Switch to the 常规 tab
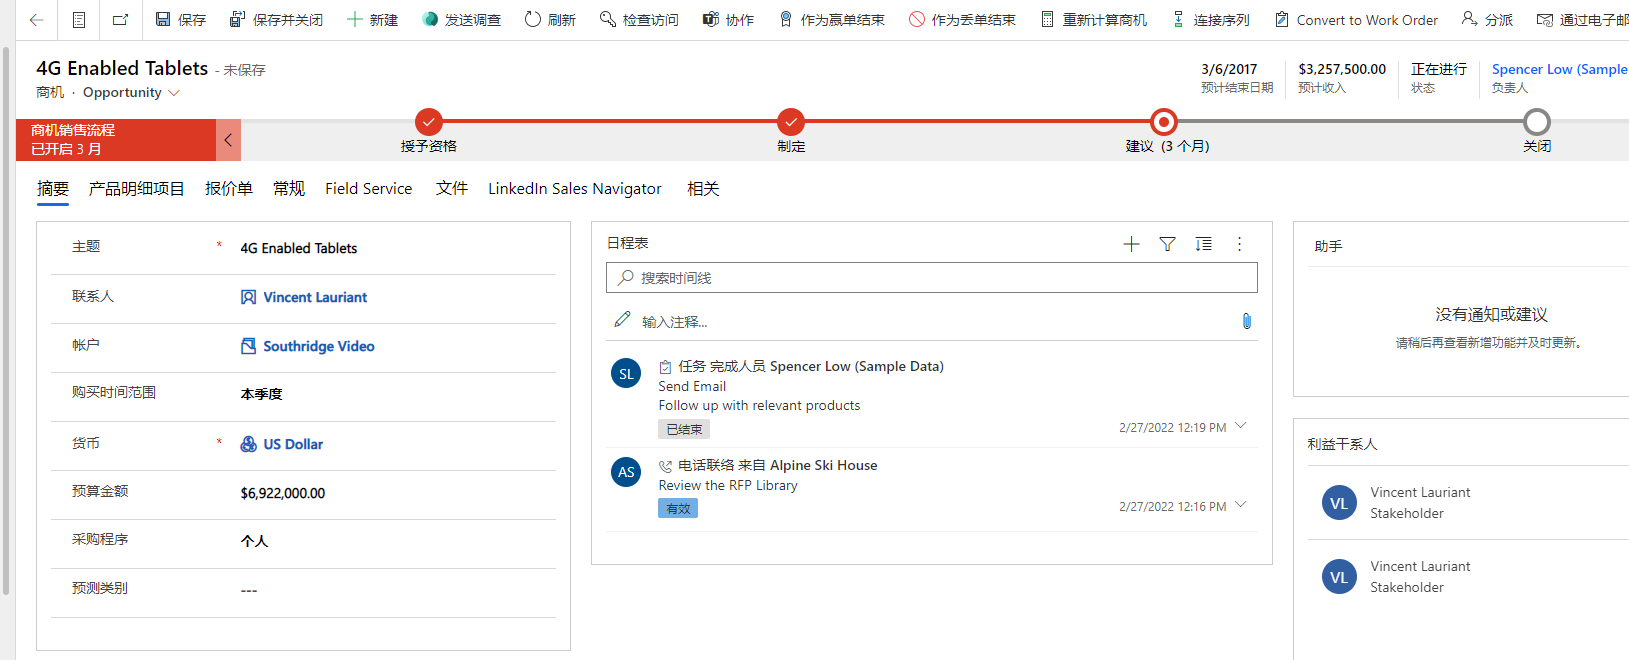The image size is (1629, 660). 289,188
